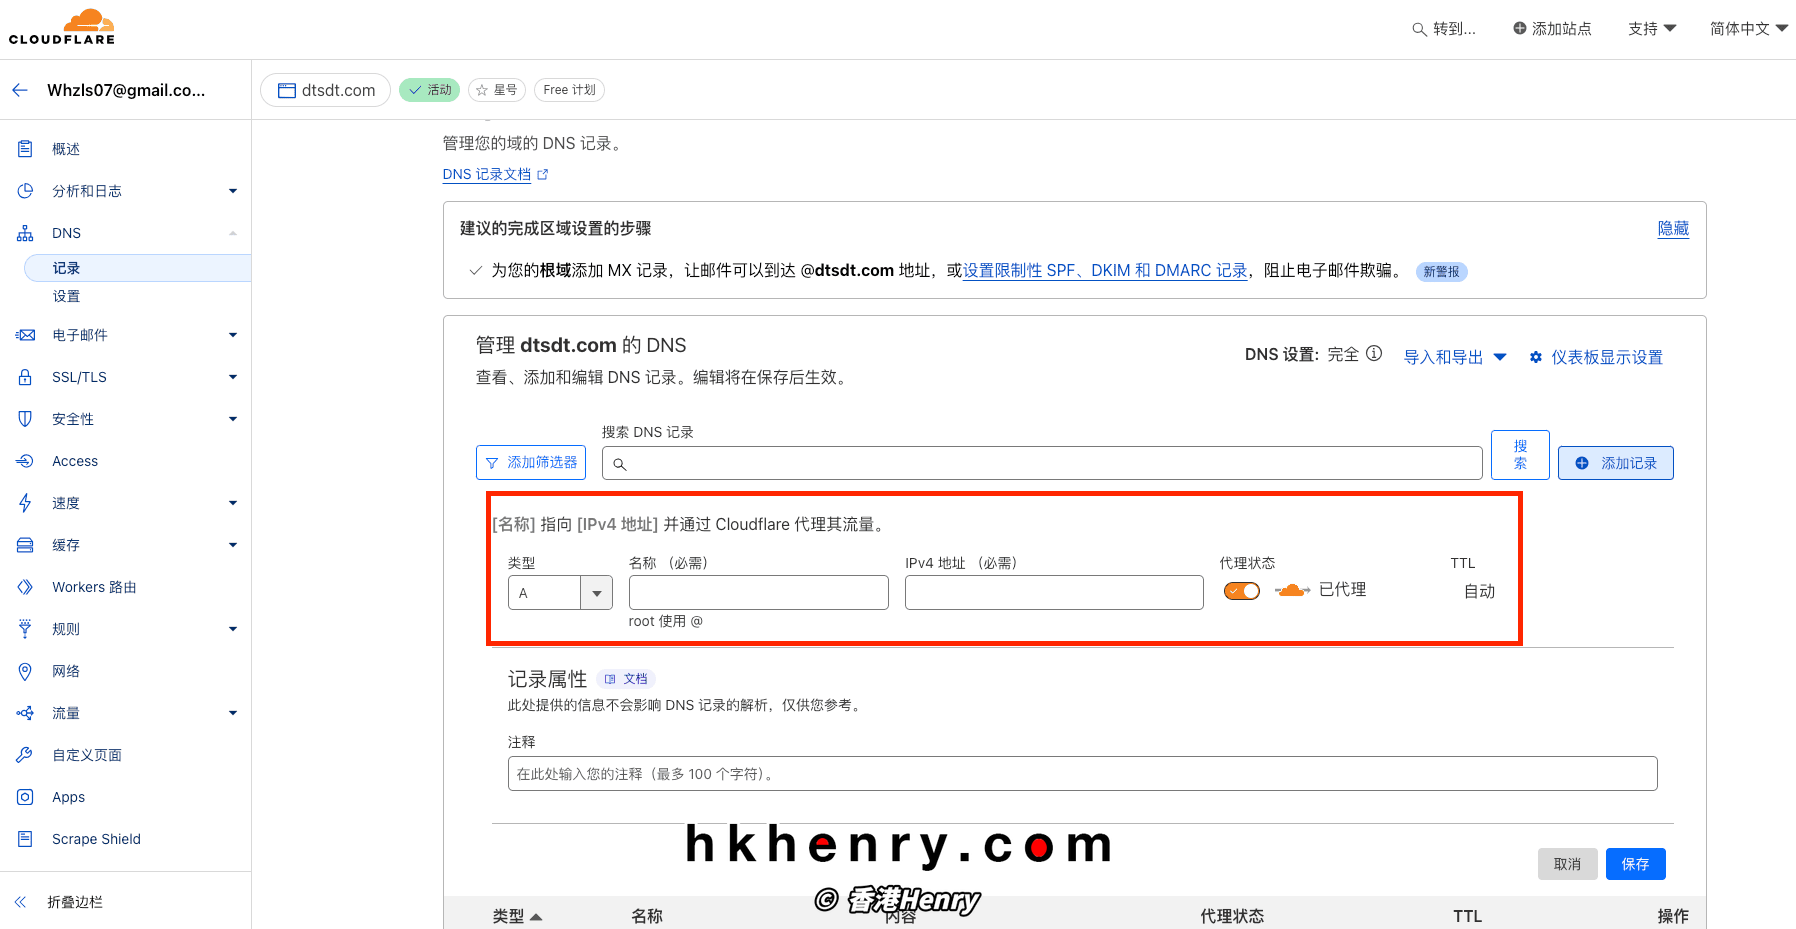
Task: Toggle the 代理状态 proxy switch
Action: 1241,591
